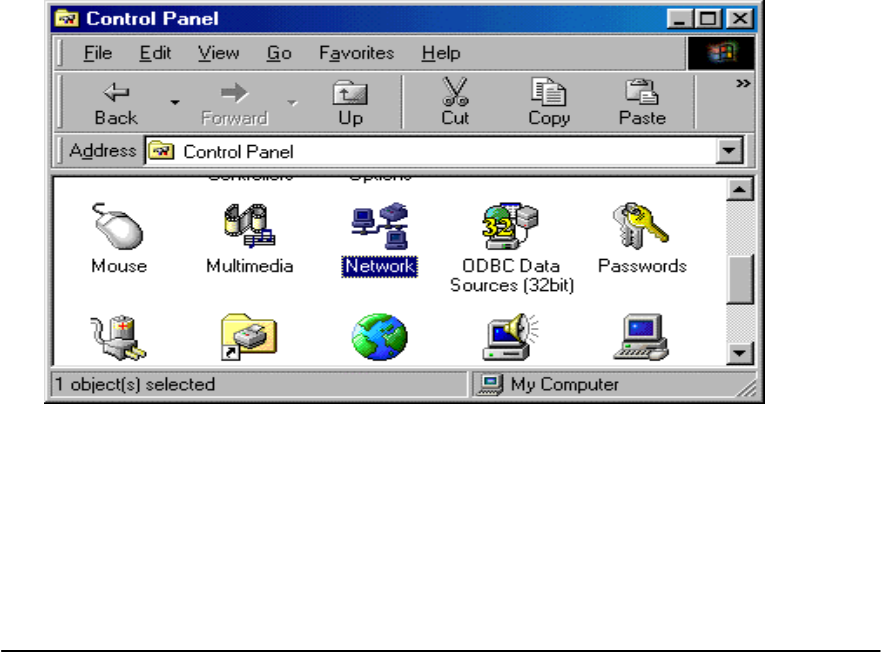The image size is (881, 652).
Task: Open the power plug battery icon
Action: coord(117,337)
